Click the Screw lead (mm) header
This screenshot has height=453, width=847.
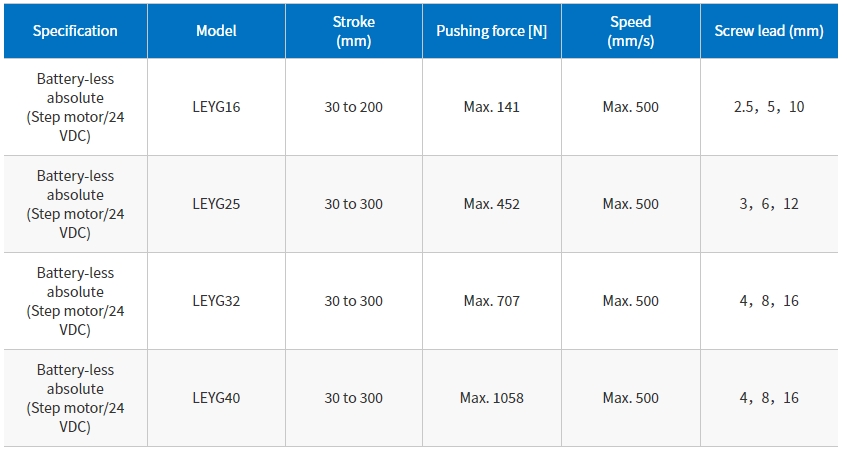tap(769, 31)
